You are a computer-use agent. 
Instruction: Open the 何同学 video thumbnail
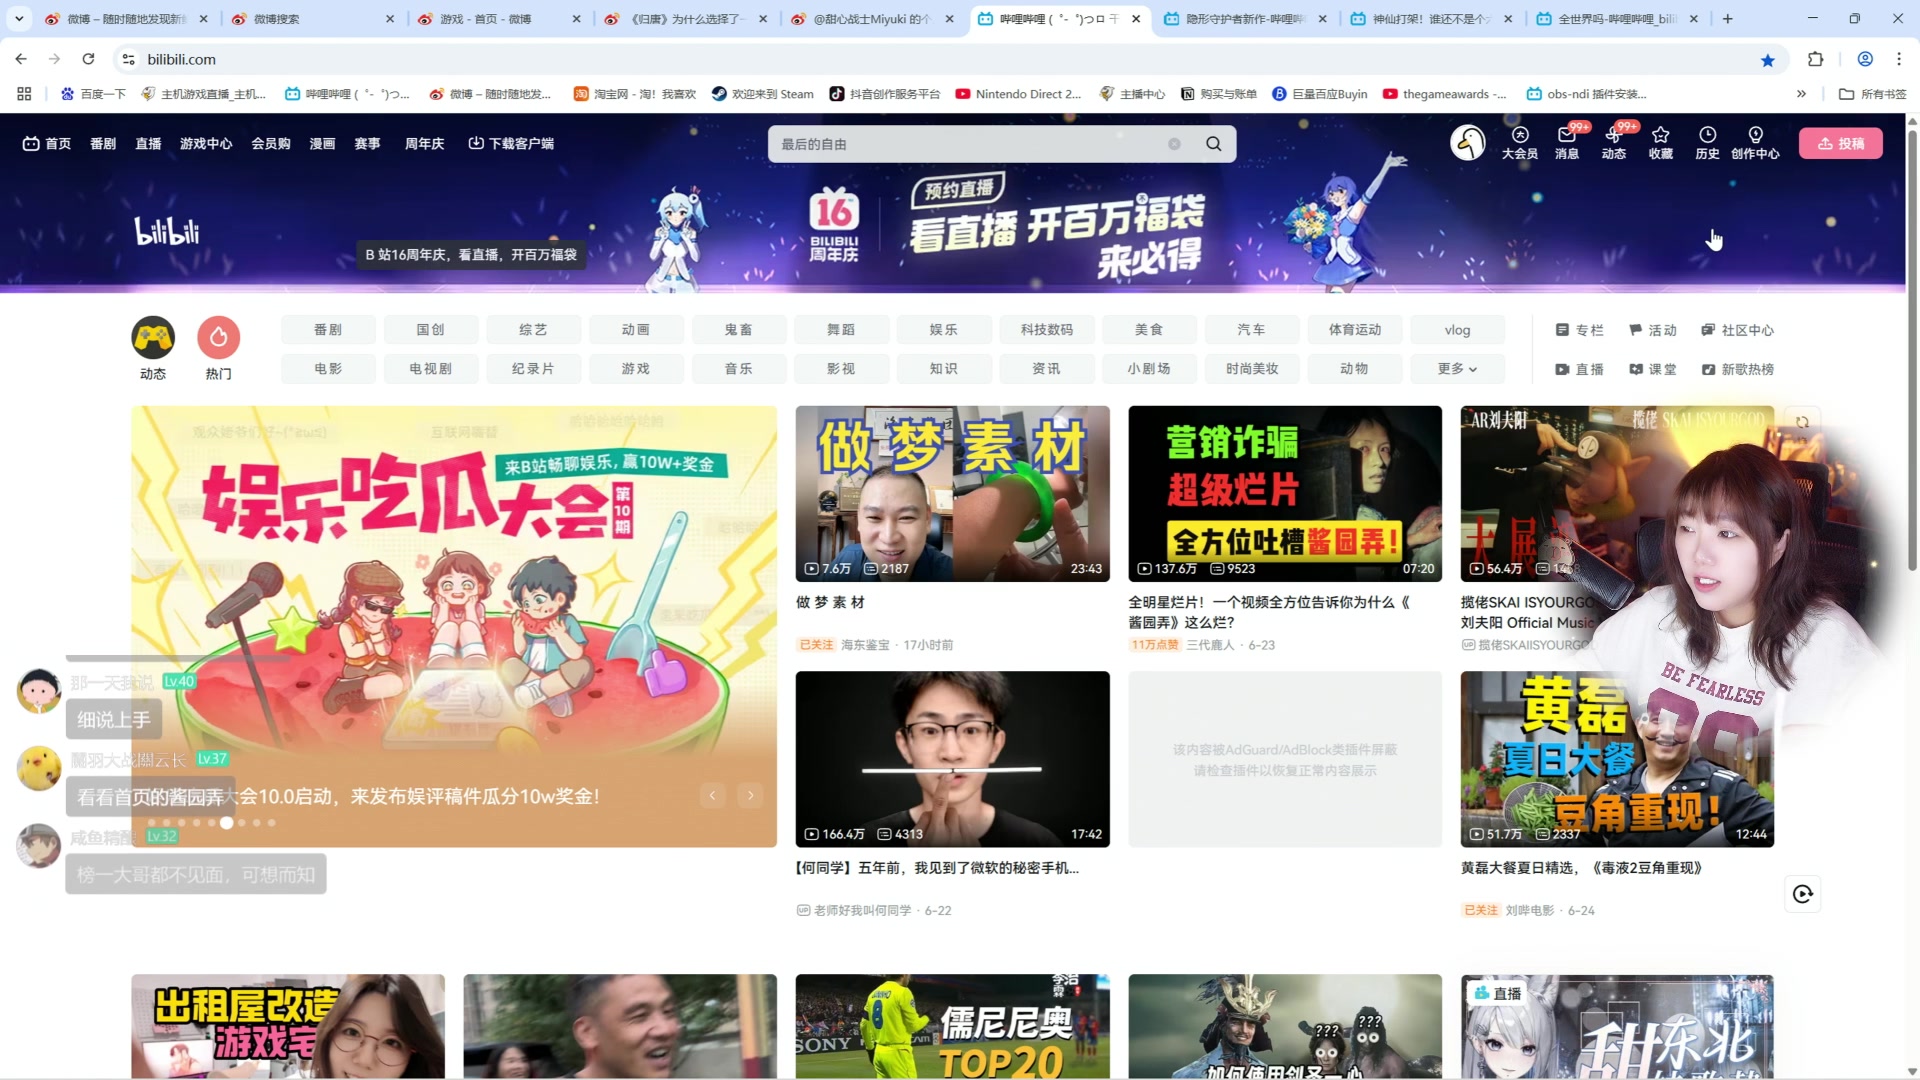click(x=952, y=759)
